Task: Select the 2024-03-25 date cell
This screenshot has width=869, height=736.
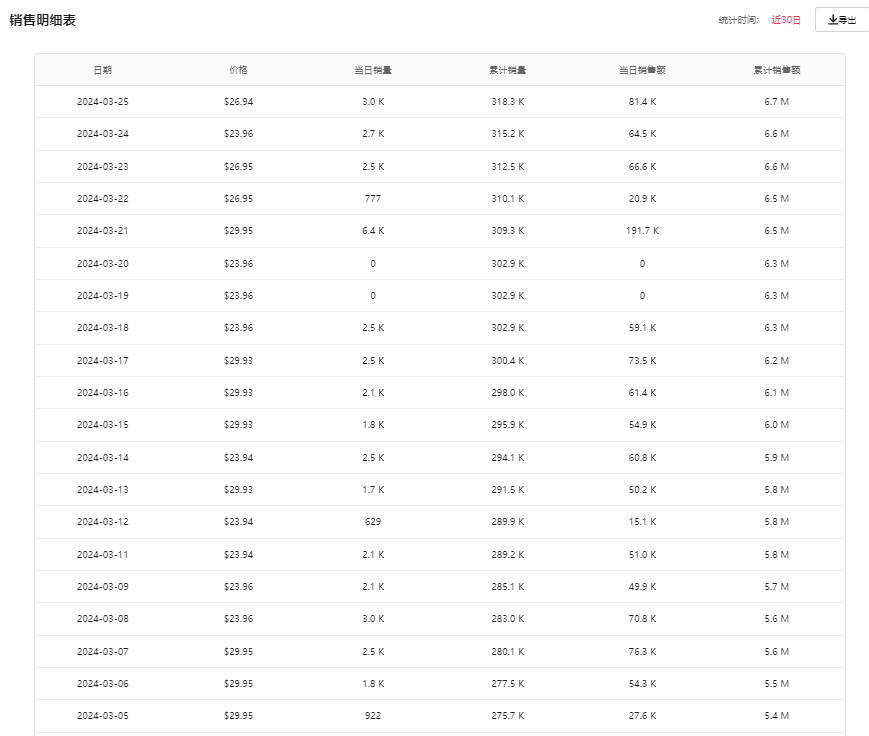Action: point(102,102)
